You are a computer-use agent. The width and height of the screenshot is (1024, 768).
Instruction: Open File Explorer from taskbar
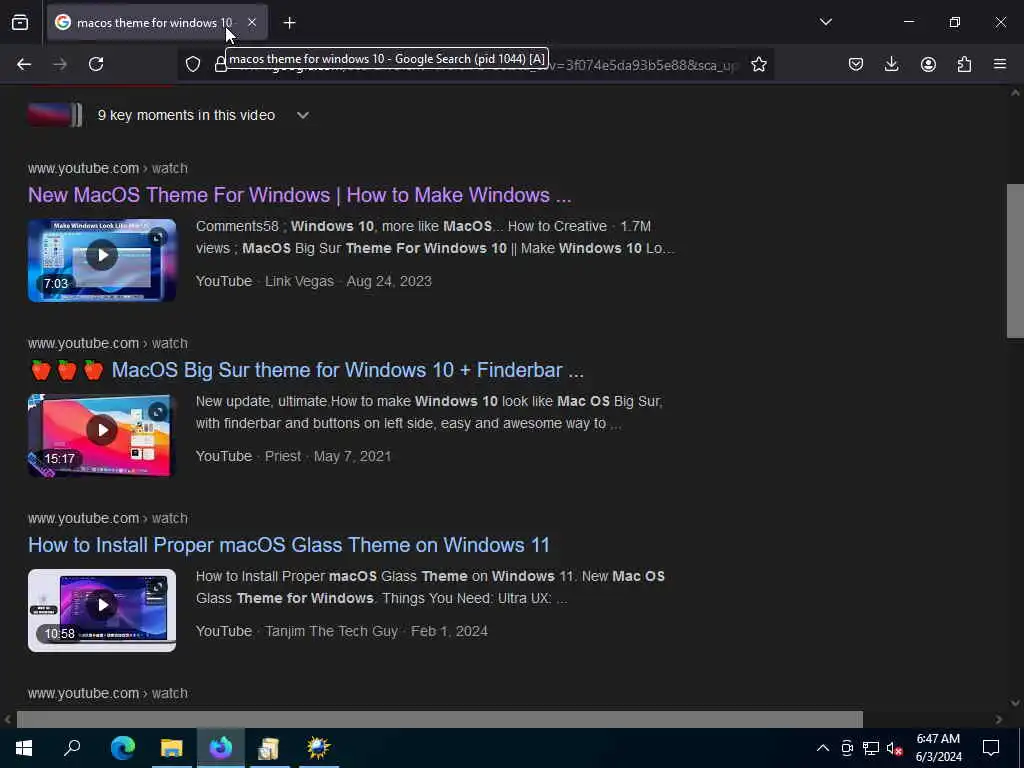click(x=172, y=748)
